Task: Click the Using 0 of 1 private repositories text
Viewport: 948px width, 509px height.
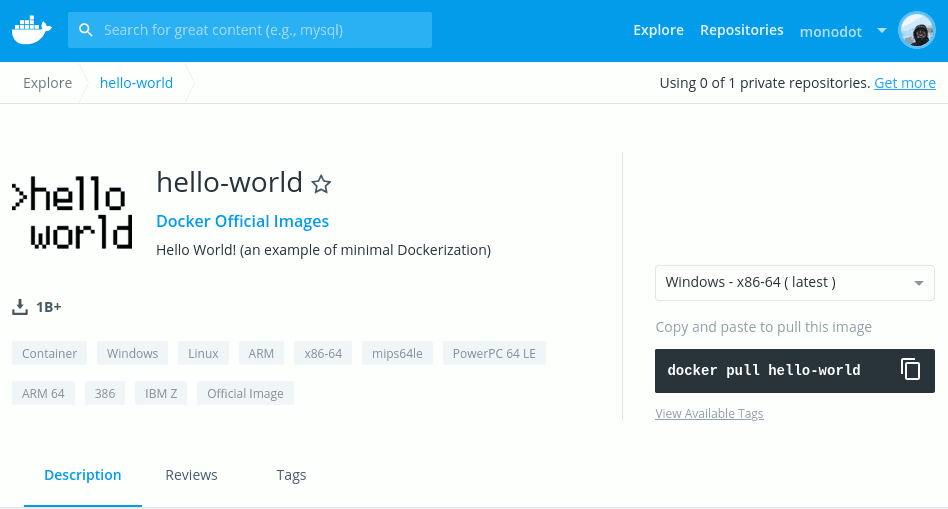Action: click(x=765, y=83)
